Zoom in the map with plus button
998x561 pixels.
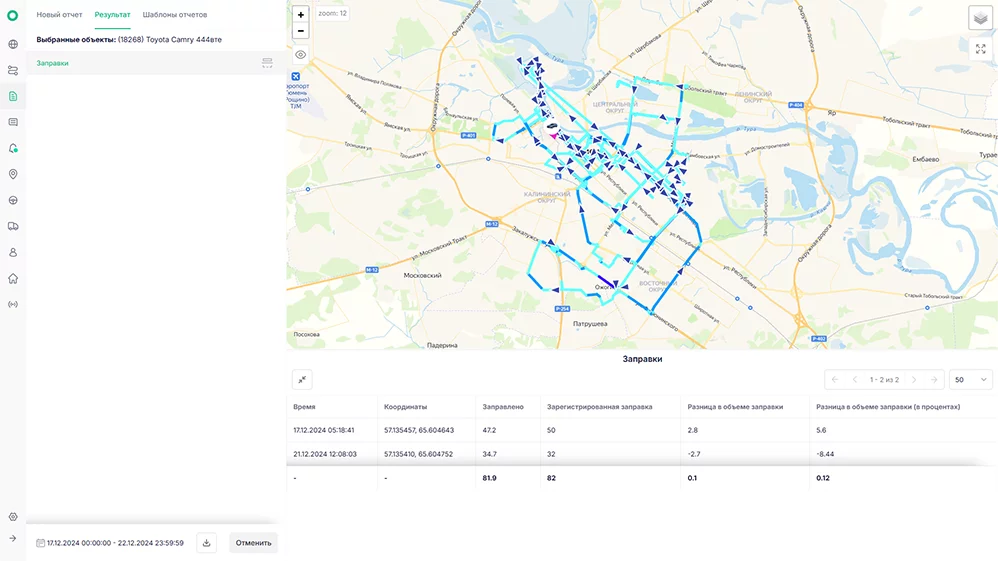tap(300, 15)
